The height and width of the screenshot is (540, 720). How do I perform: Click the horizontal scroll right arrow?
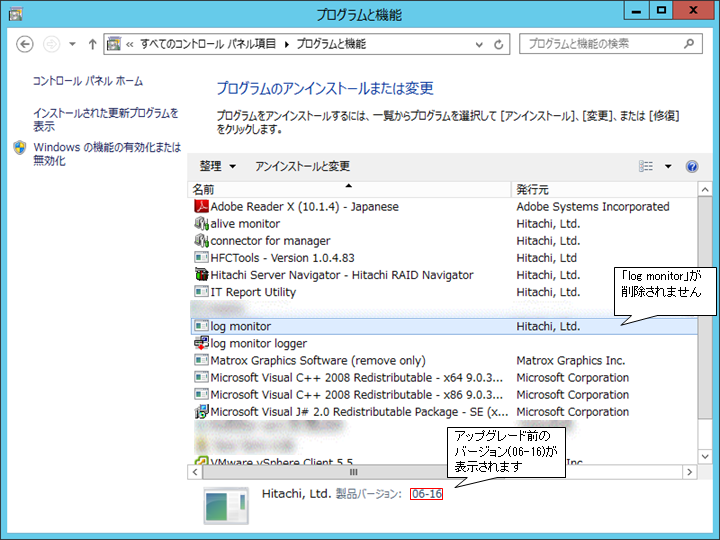pyautogui.click(x=689, y=472)
